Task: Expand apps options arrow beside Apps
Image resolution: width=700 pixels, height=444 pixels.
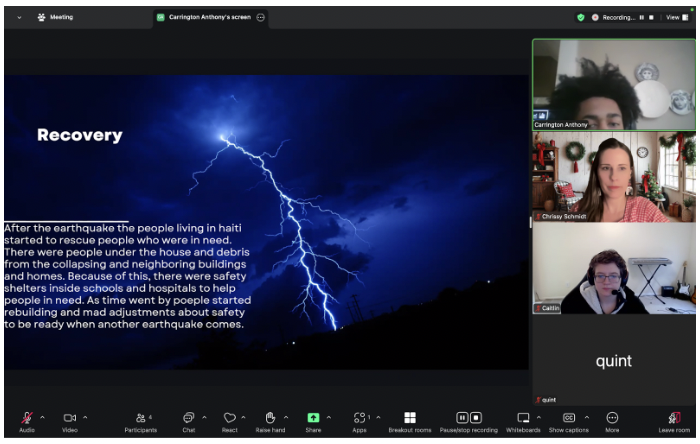Action: click(378, 418)
